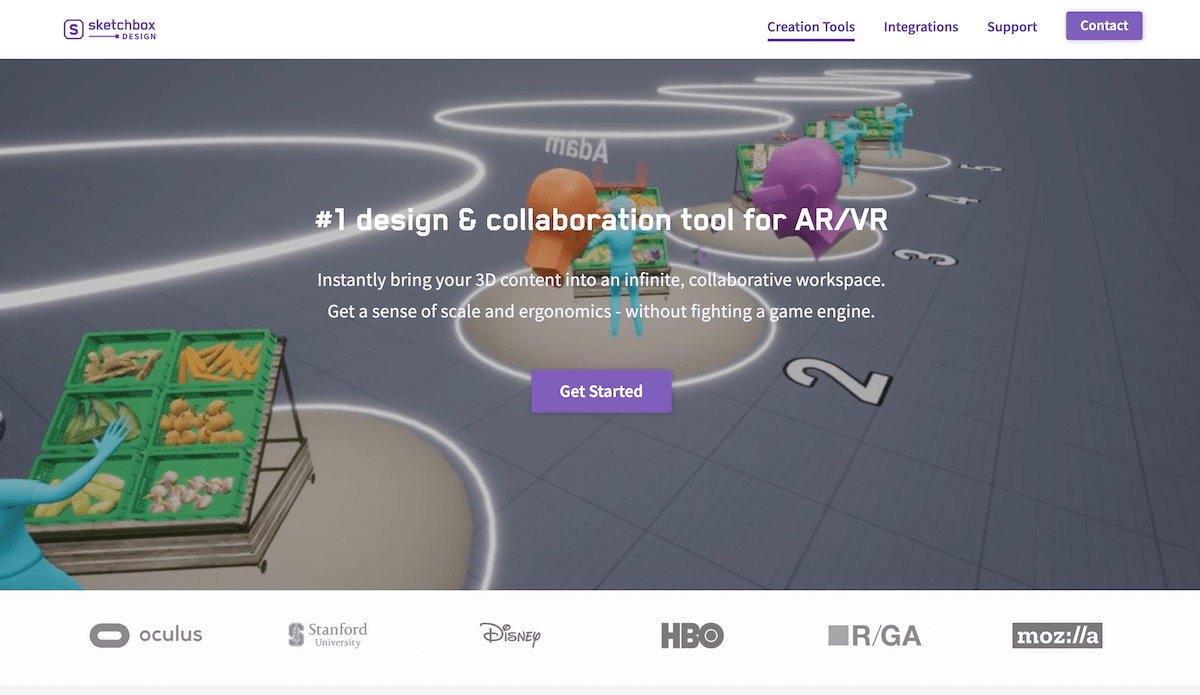Click the Sketchbox wordmark text
Screen dimensions: 1200x695
click(121, 24)
